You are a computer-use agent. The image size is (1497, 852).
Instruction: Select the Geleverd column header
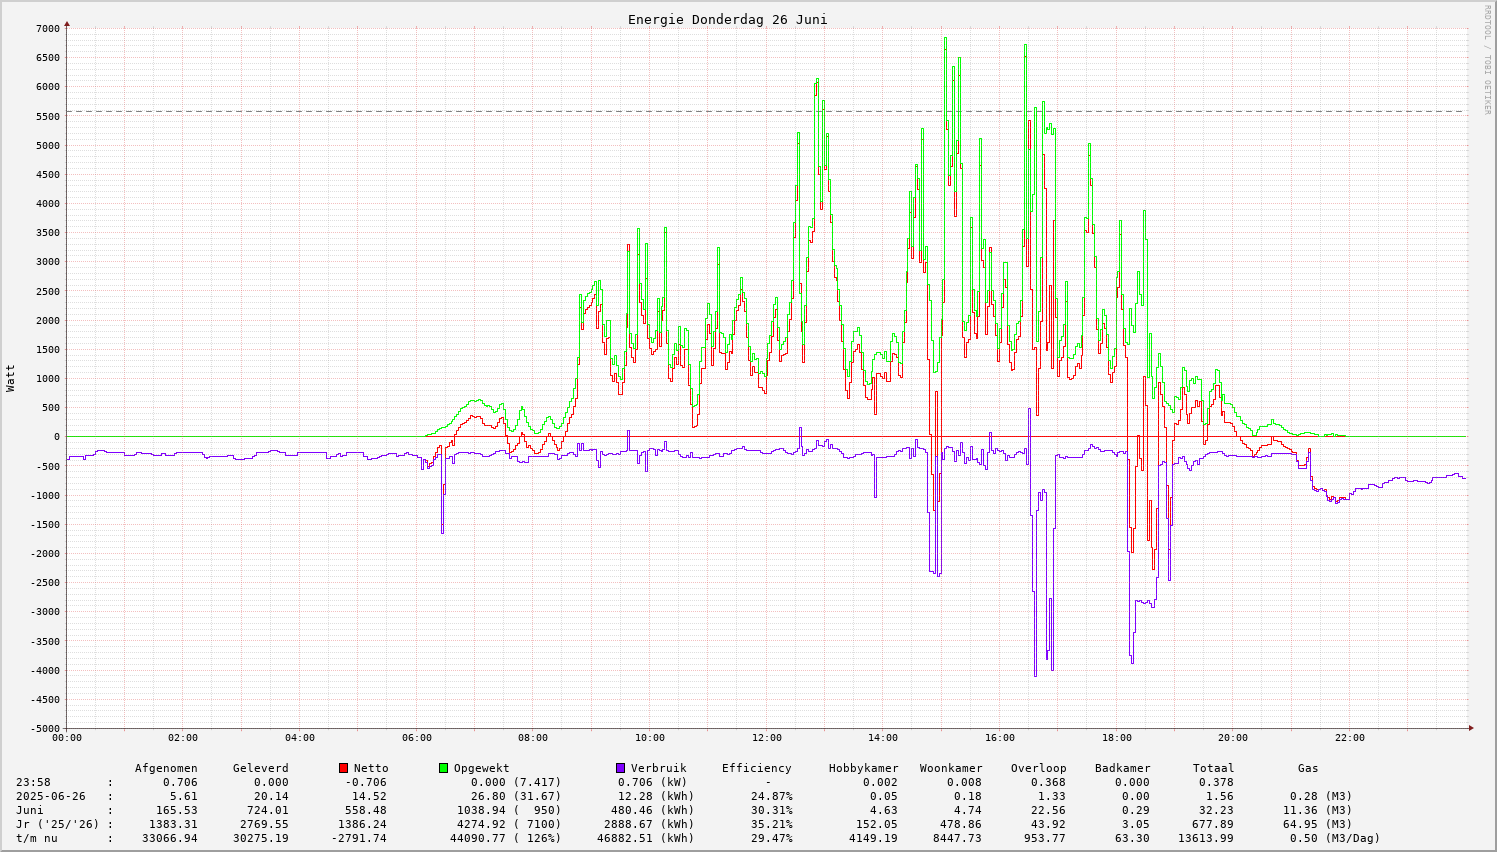260,768
